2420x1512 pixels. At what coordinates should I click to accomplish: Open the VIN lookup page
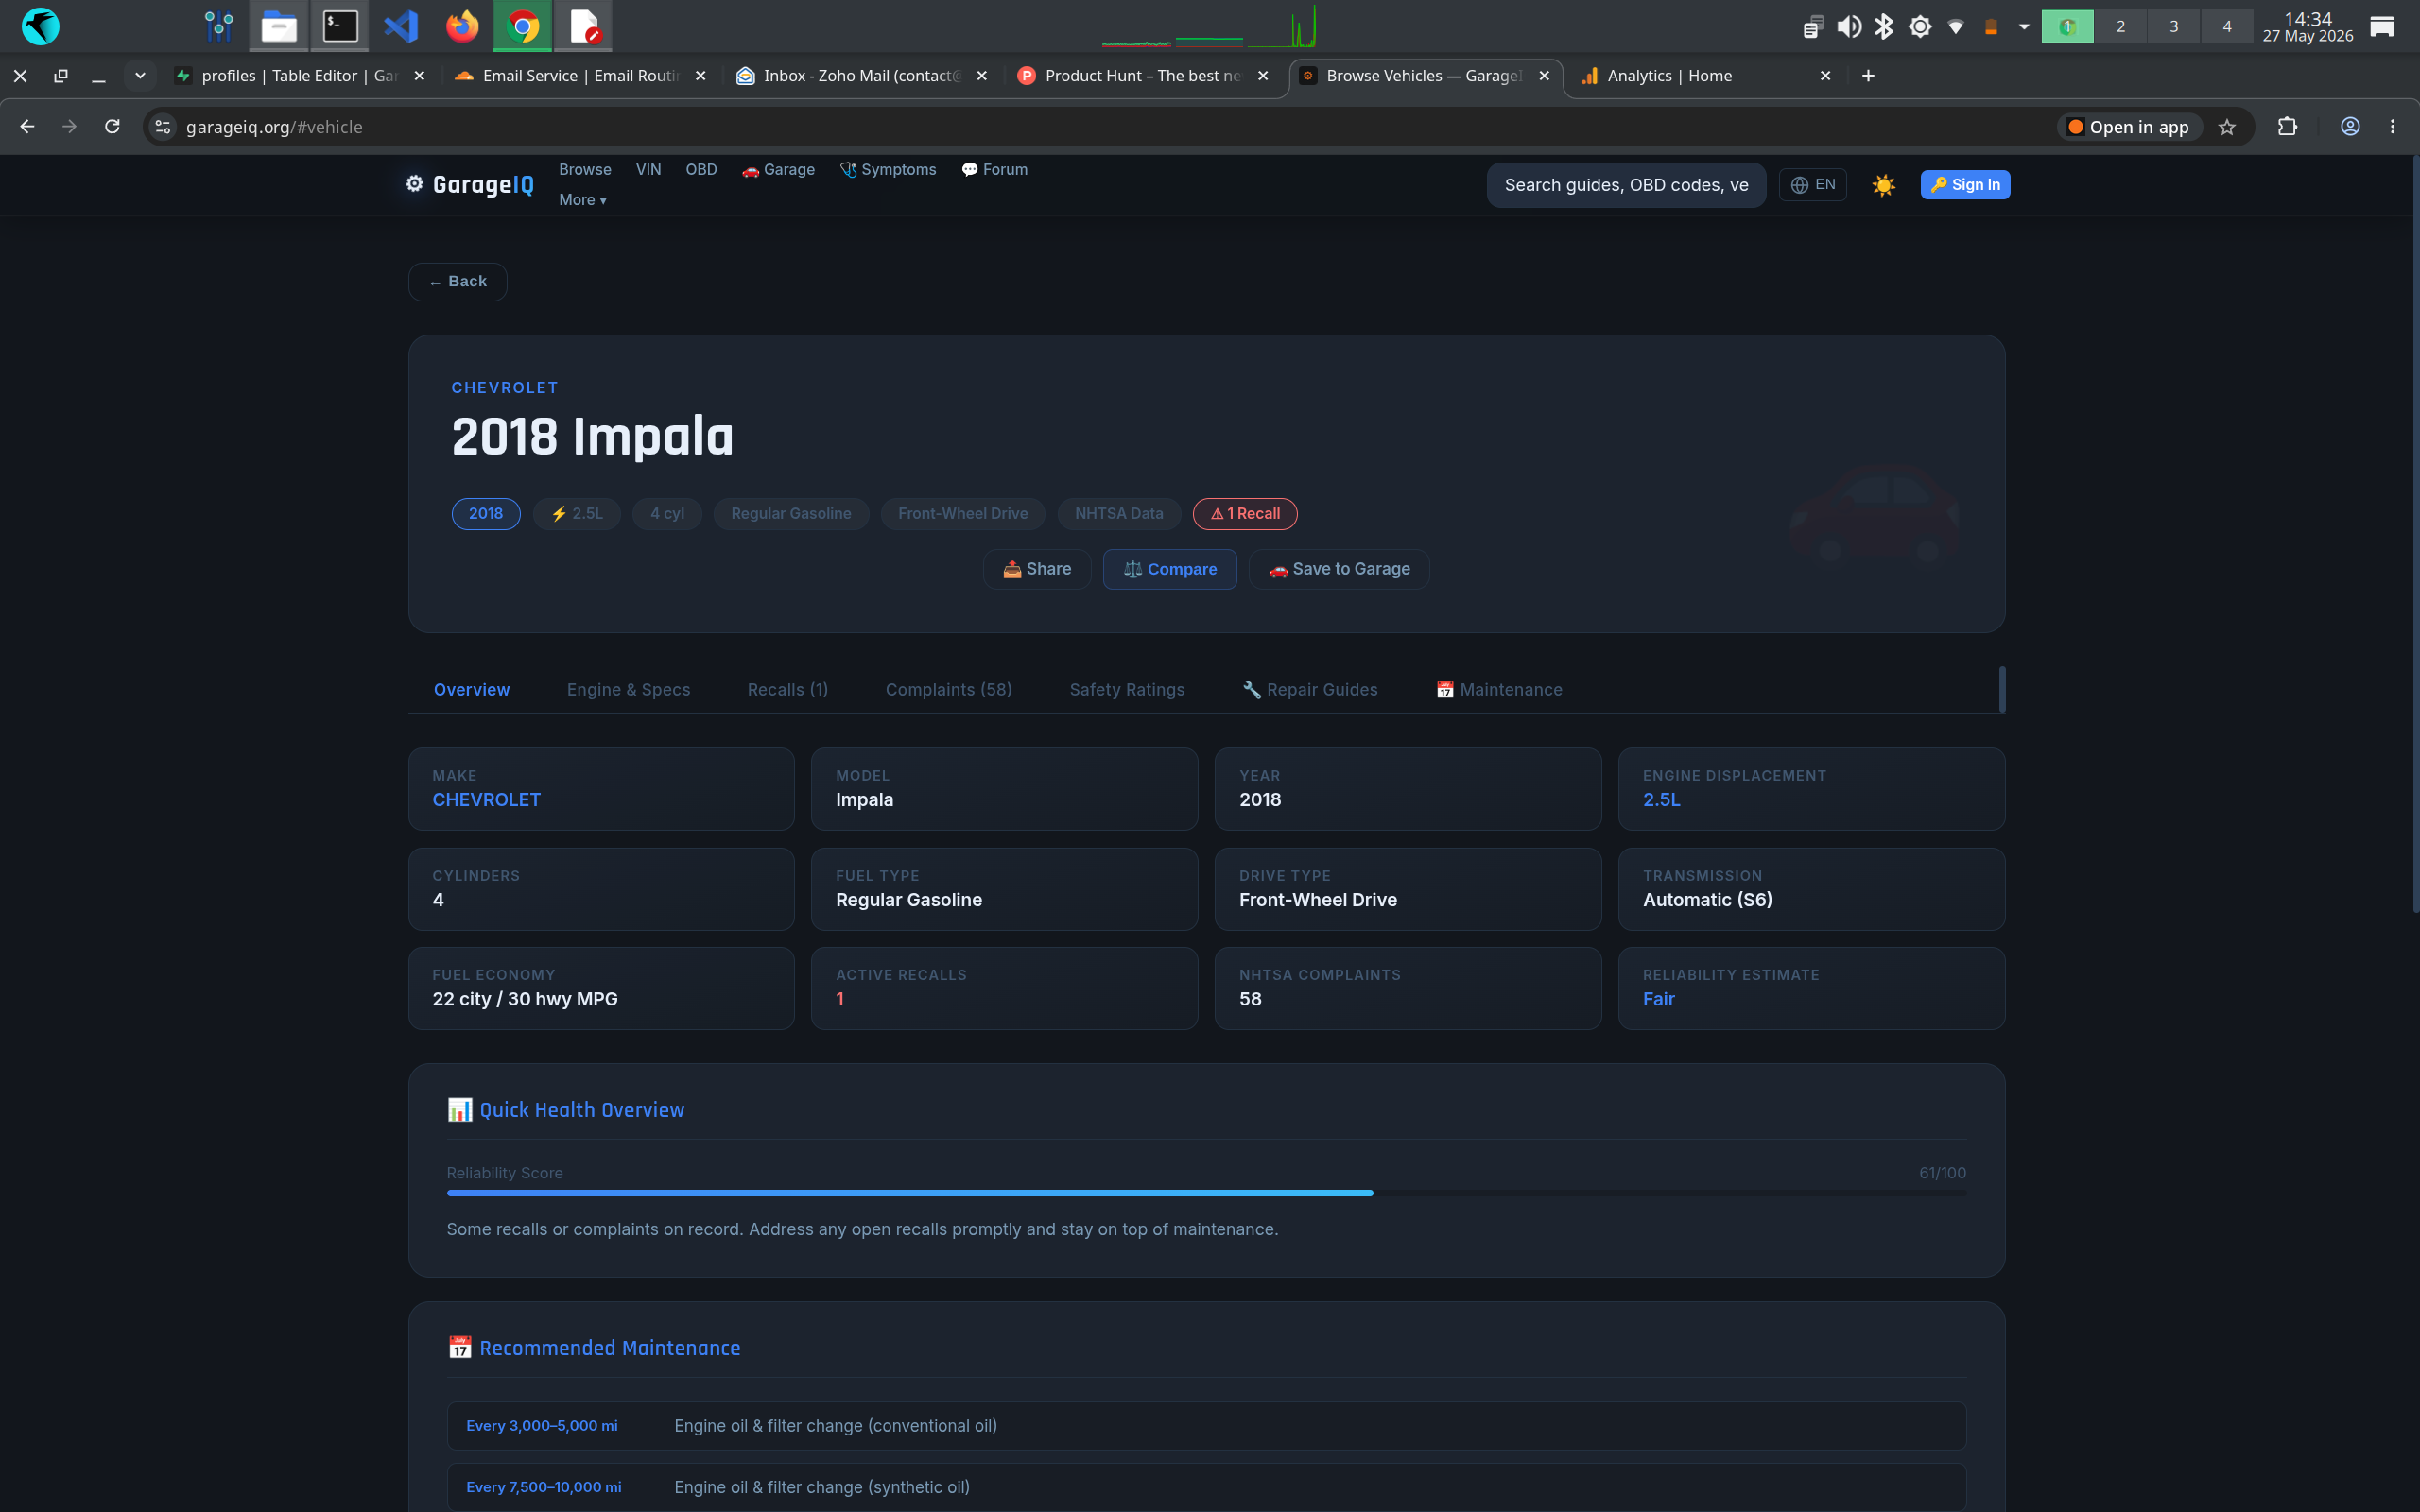tap(648, 170)
